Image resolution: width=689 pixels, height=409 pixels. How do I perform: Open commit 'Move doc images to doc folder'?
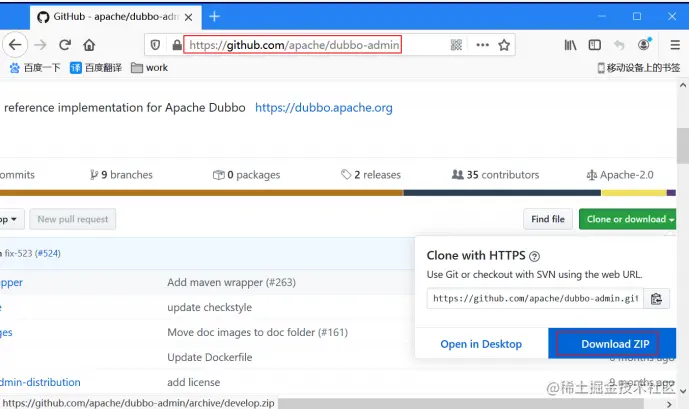(257, 333)
